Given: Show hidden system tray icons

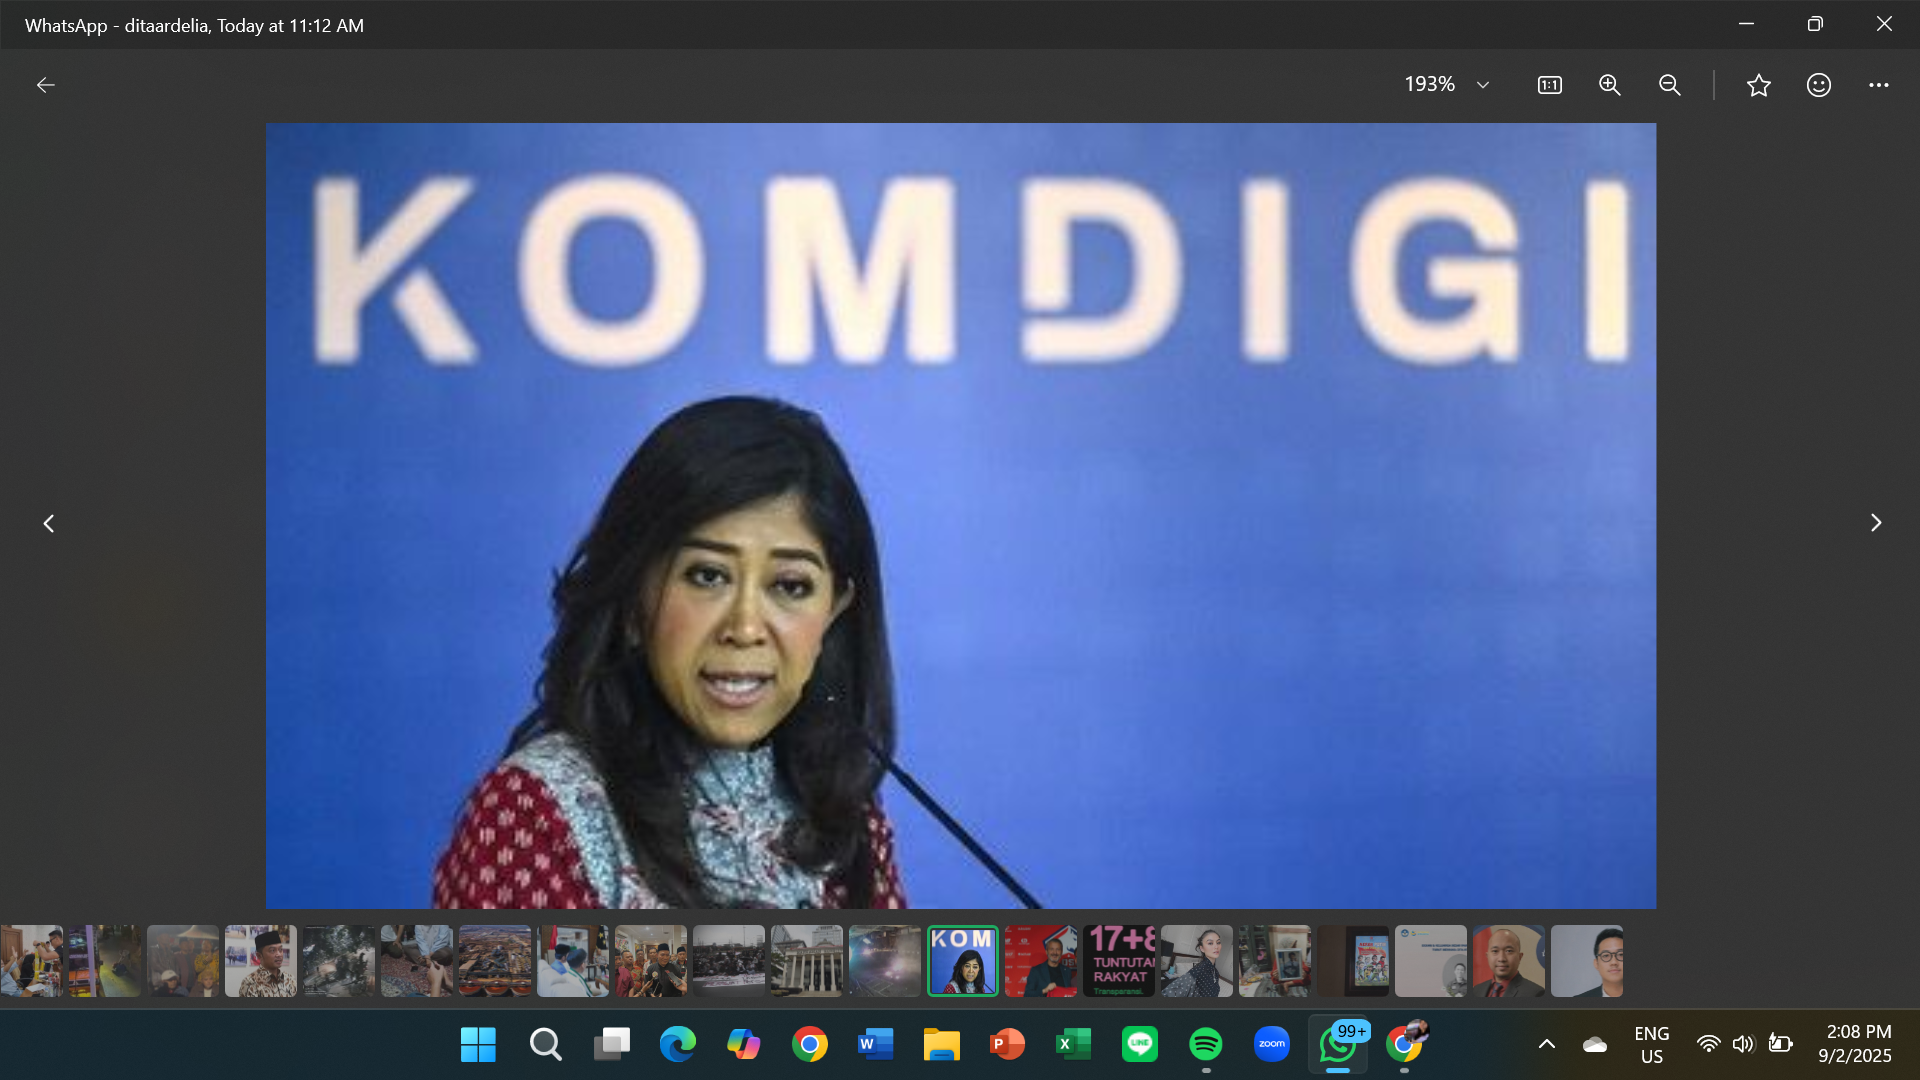Looking at the screenshot, I should 1546,1044.
